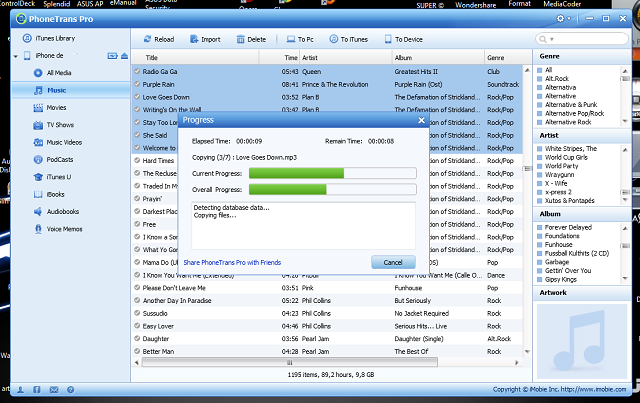Click the help question mark icon
This screenshot has width=640, height=403.
pyautogui.click(x=71, y=390)
